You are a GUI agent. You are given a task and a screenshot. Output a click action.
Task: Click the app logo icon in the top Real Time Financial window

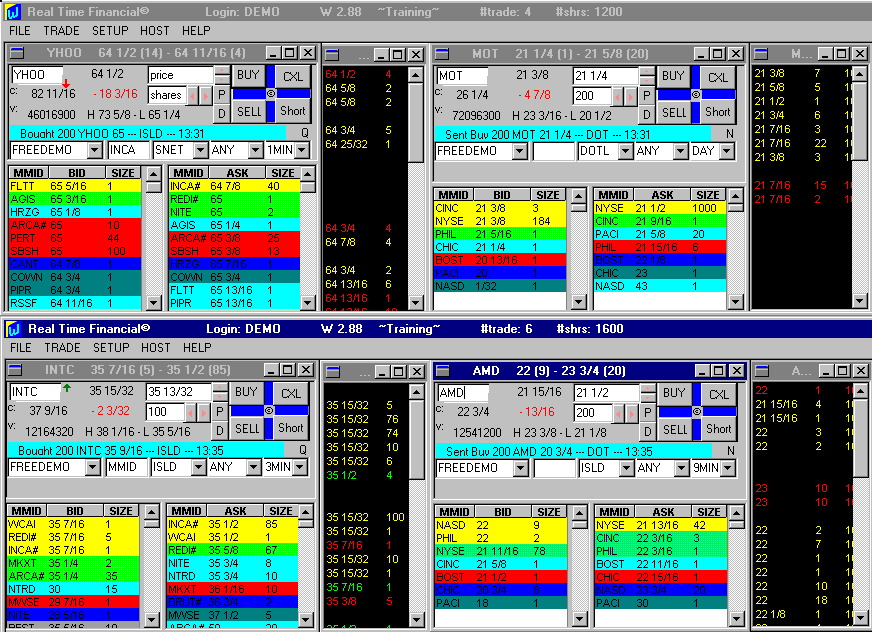tap(12, 11)
